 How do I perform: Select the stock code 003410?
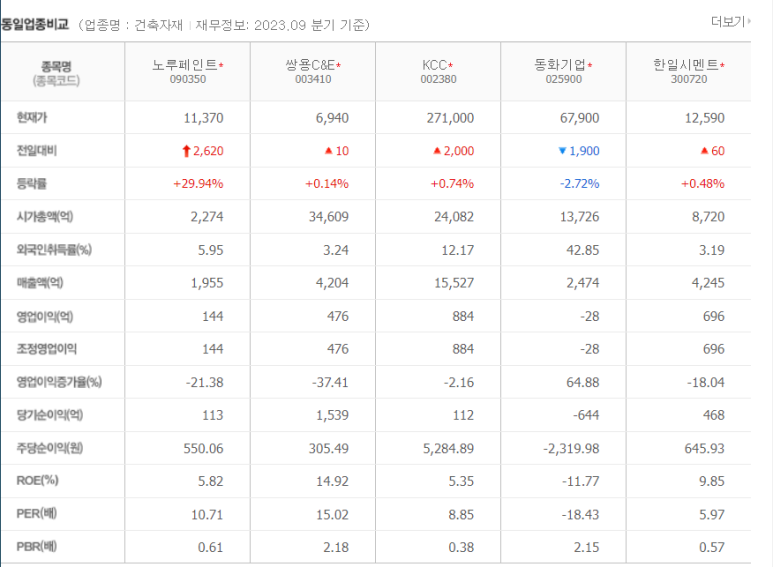(x=313, y=79)
